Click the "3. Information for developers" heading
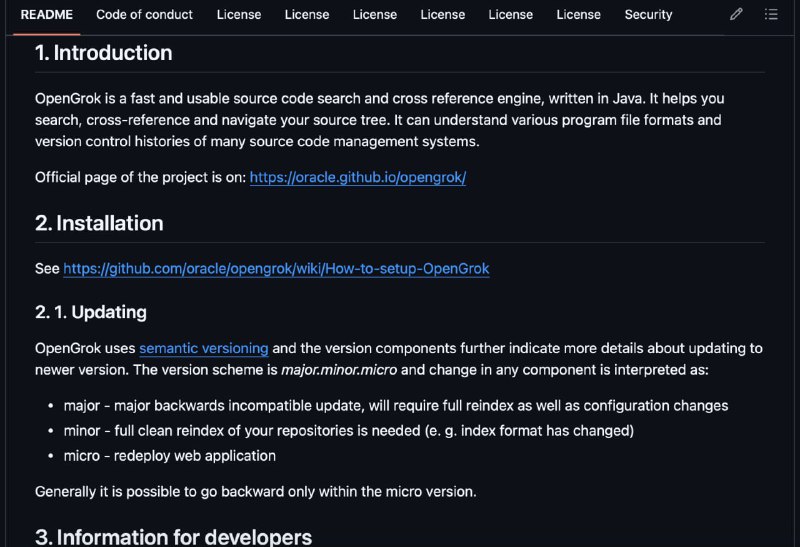The width and height of the screenshot is (800, 547). pyautogui.click(x=173, y=537)
